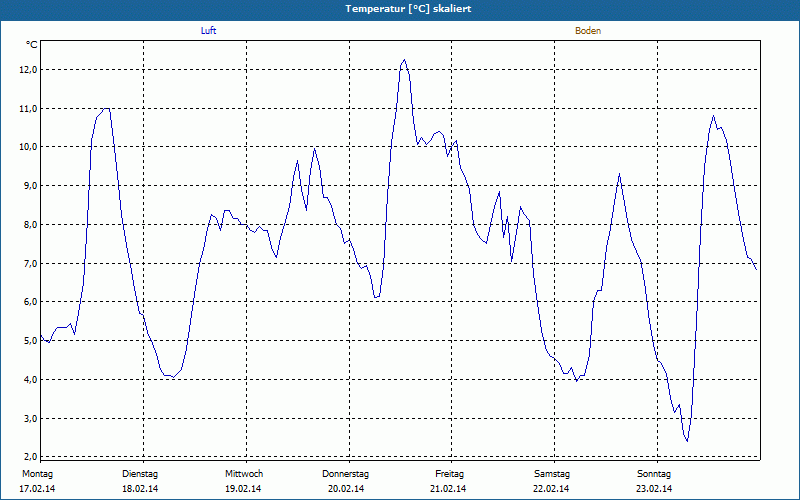Click the Dienstag day label
This screenshot has height=500, width=800.
pos(140,474)
